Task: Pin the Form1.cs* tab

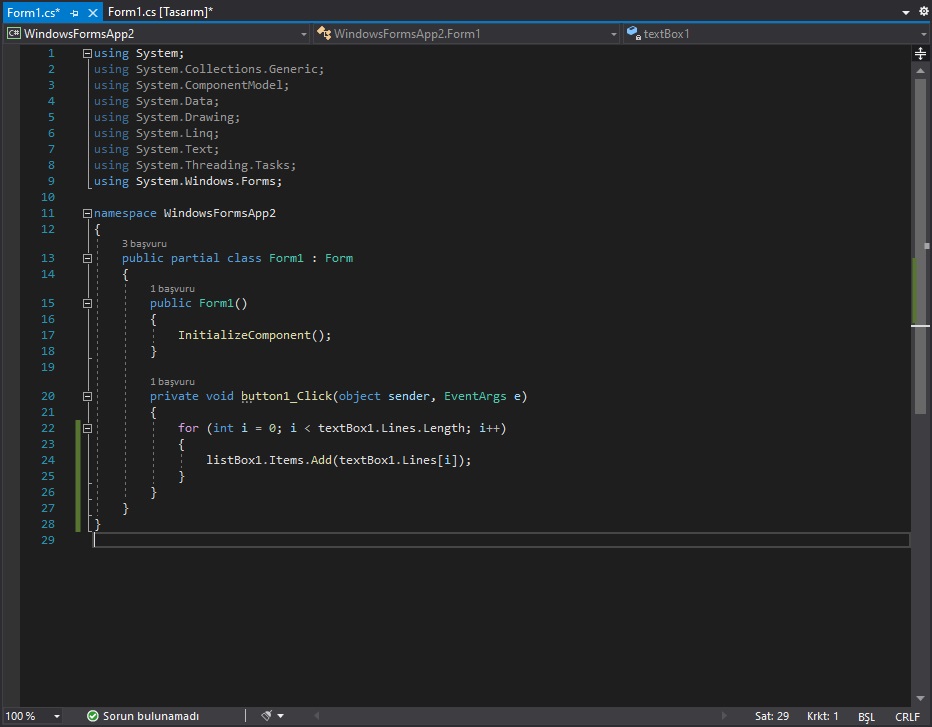Action: [75, 12]
